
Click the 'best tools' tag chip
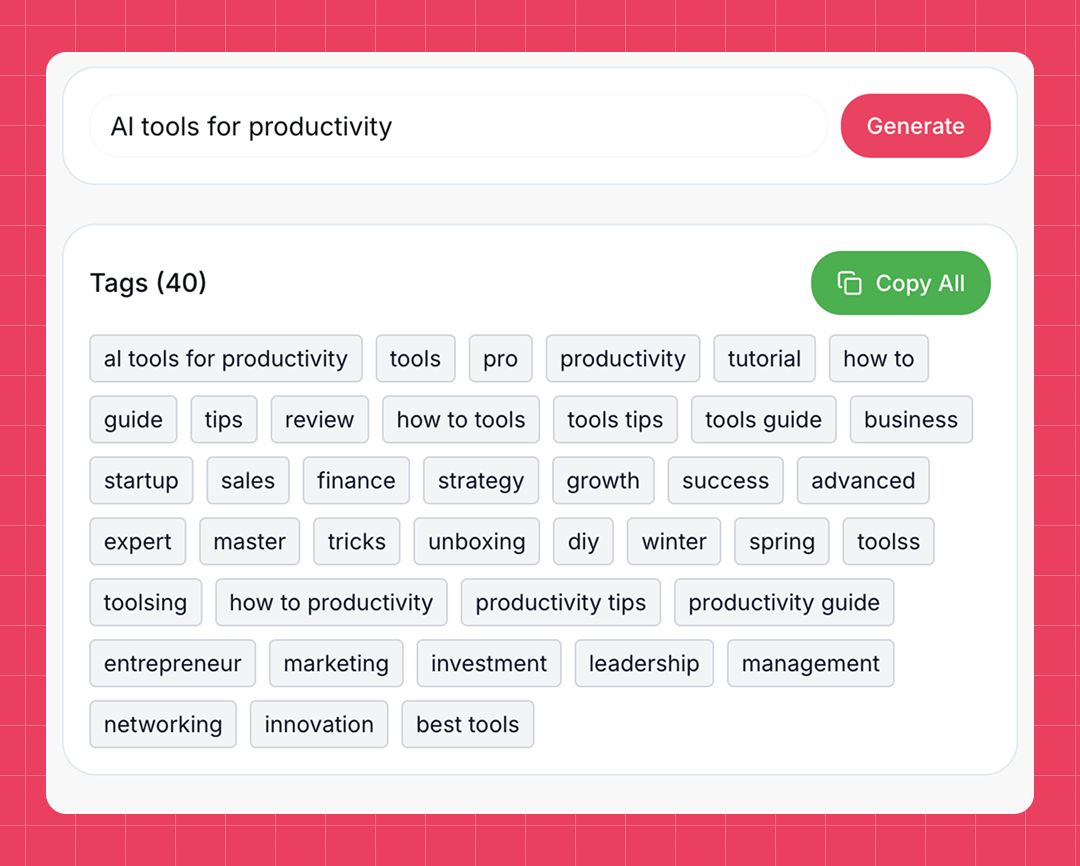pyautogui.click(x=467, y=725)
